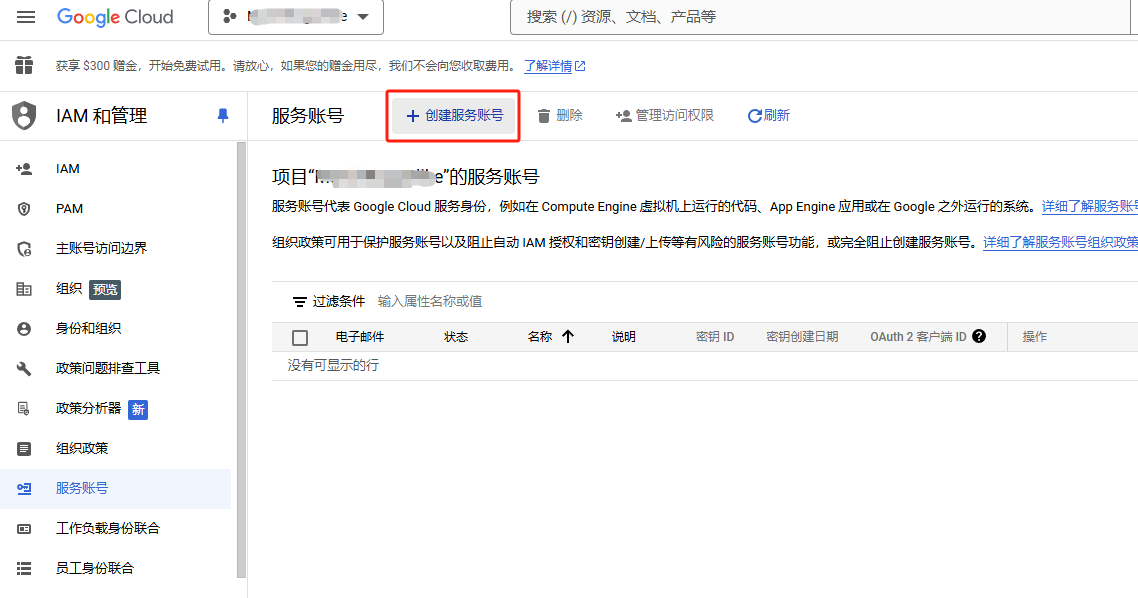This screenshot has height=598, width=1138.
Task: Click the 说明 column header
Action: pyautogui.click(x=623, y=337)
